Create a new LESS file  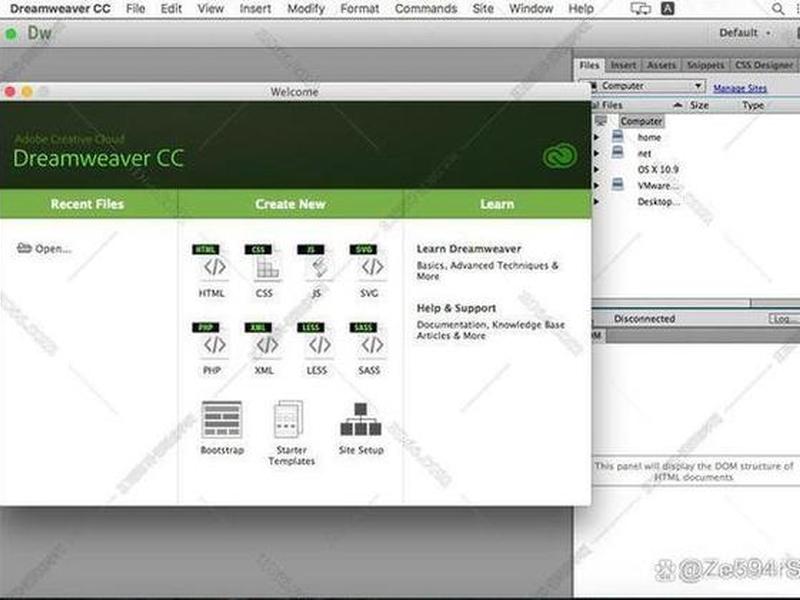click(316, 349)
